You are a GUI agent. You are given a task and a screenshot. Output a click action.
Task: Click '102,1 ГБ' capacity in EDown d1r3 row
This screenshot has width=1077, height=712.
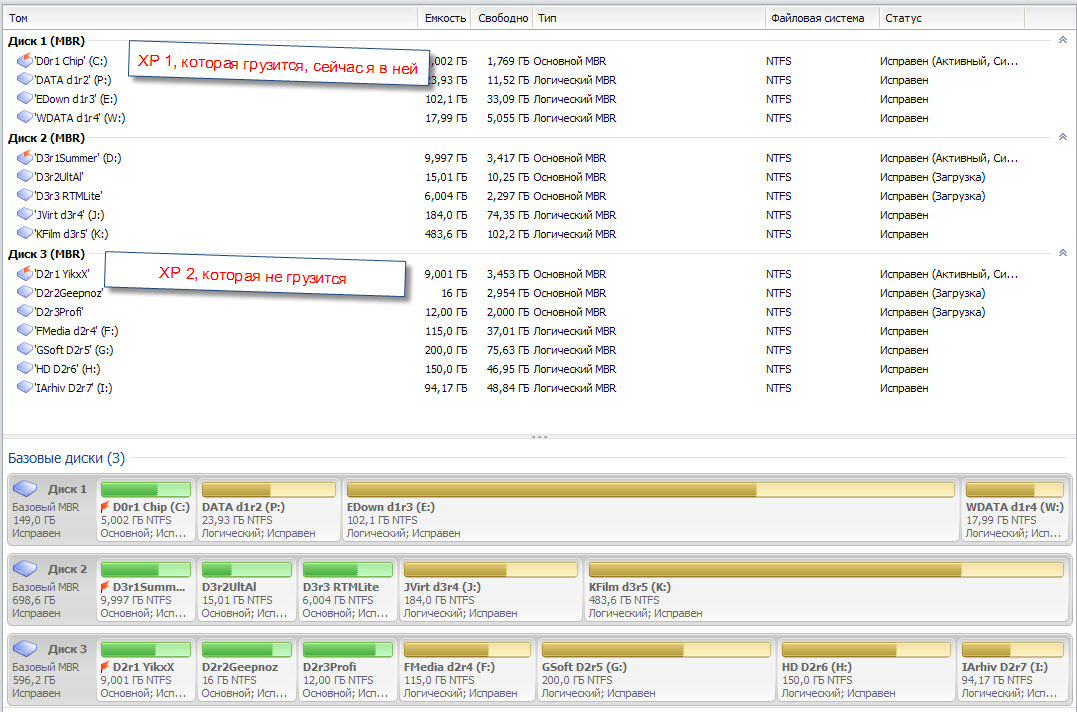pyautogui.click(x=446, y=99)
